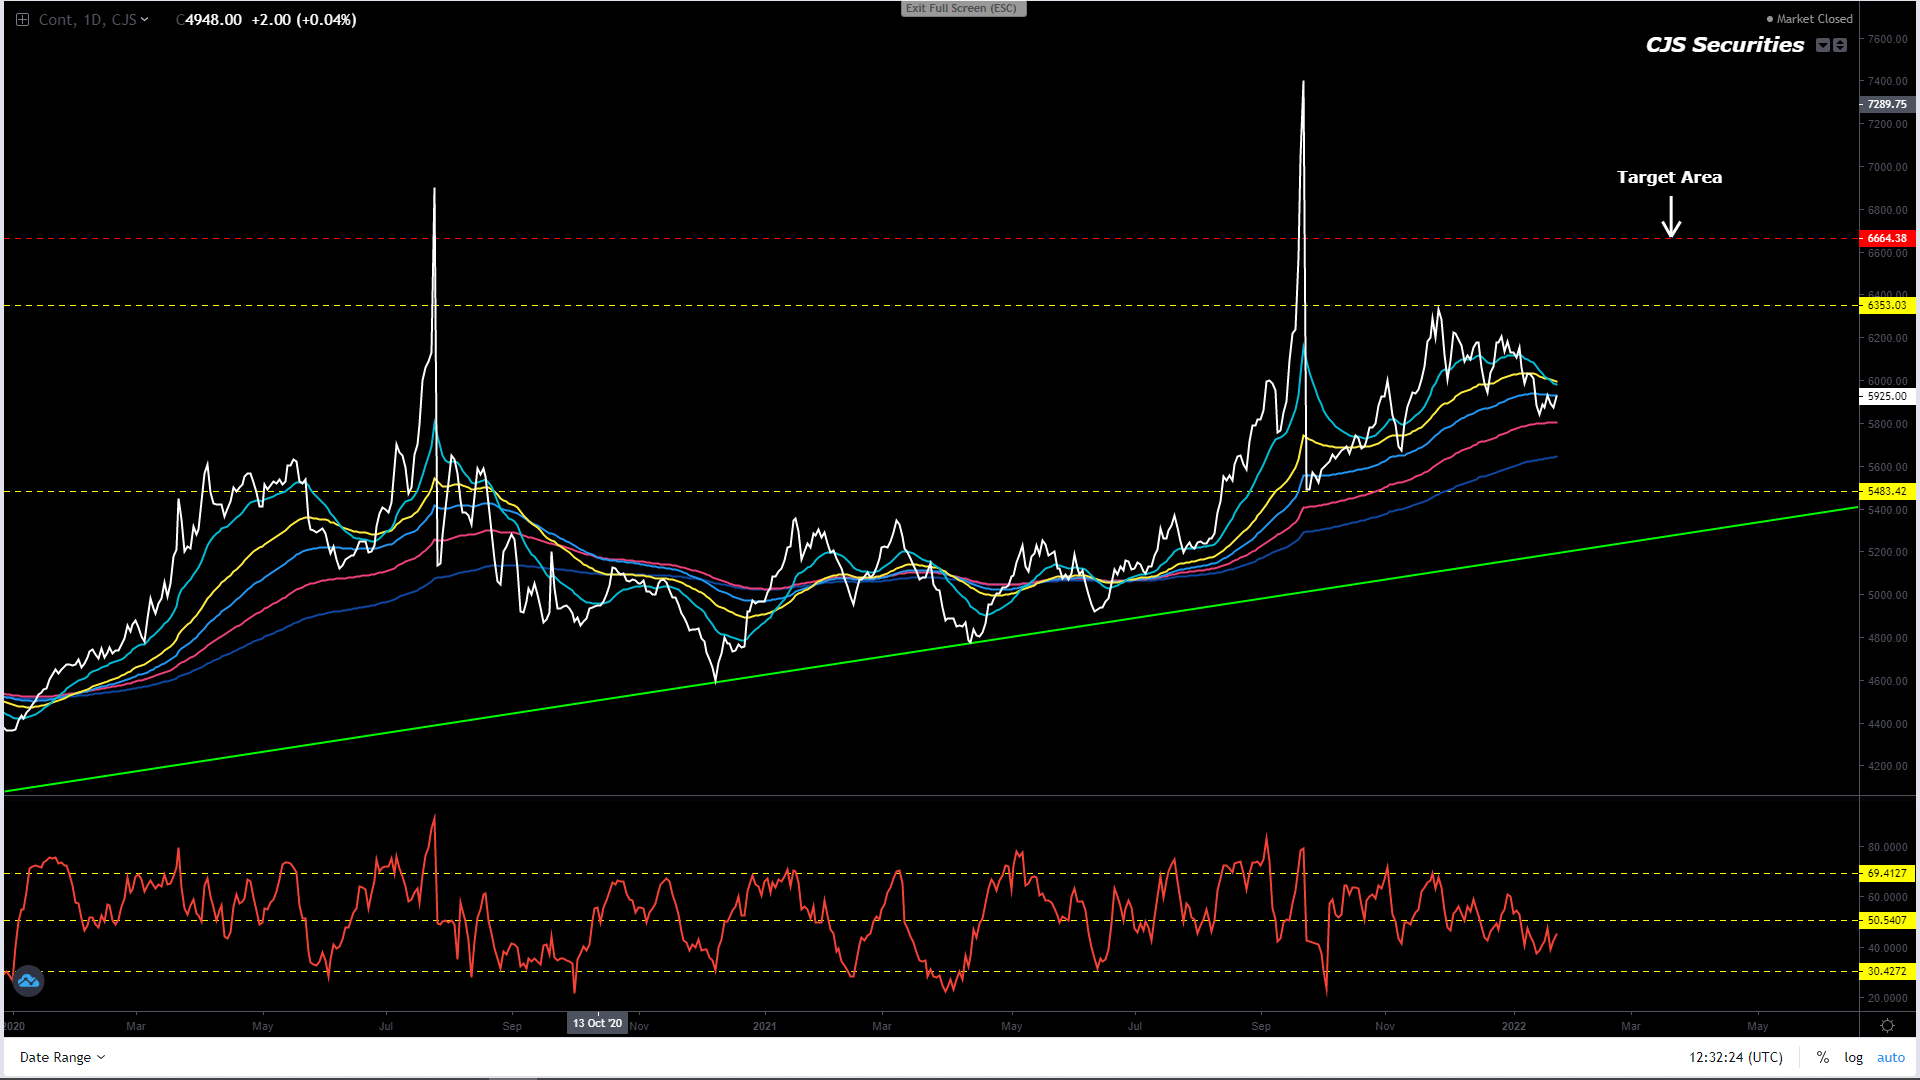Click the pane move-down arrow icon

[x=1823, y=45]
